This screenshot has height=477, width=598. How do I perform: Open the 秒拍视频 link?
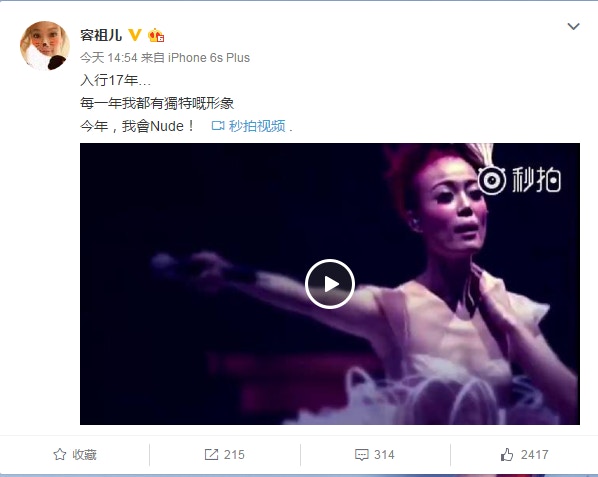[x=257, y=126]
